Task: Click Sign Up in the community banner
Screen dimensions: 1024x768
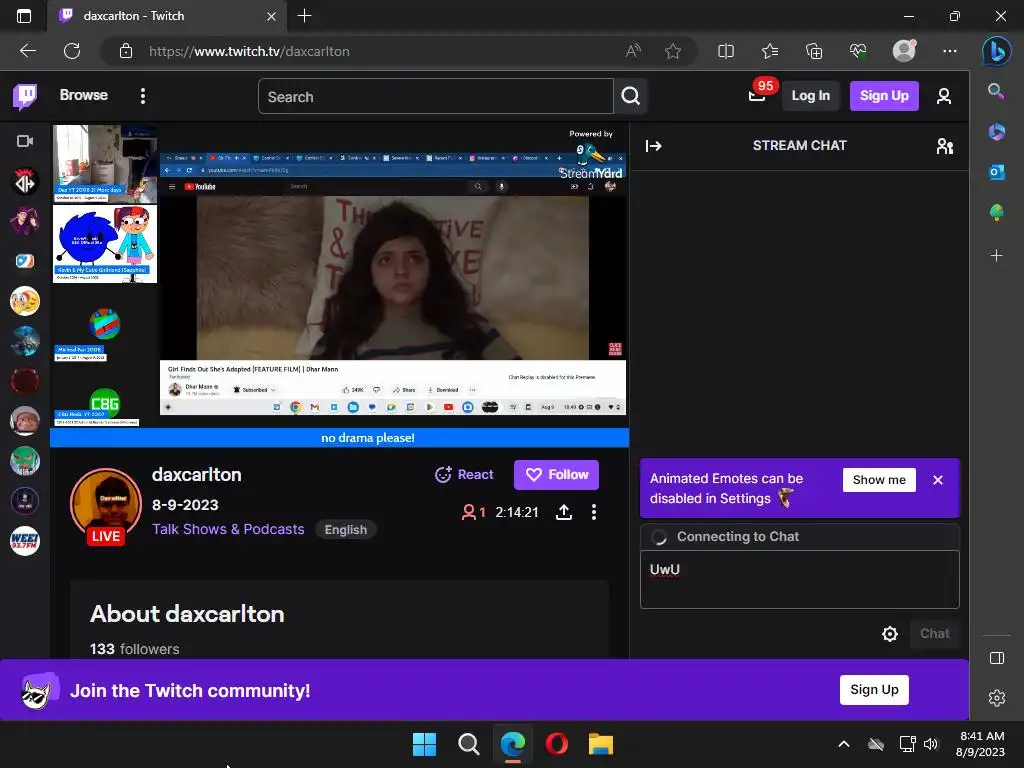Action: click(874, 690)
